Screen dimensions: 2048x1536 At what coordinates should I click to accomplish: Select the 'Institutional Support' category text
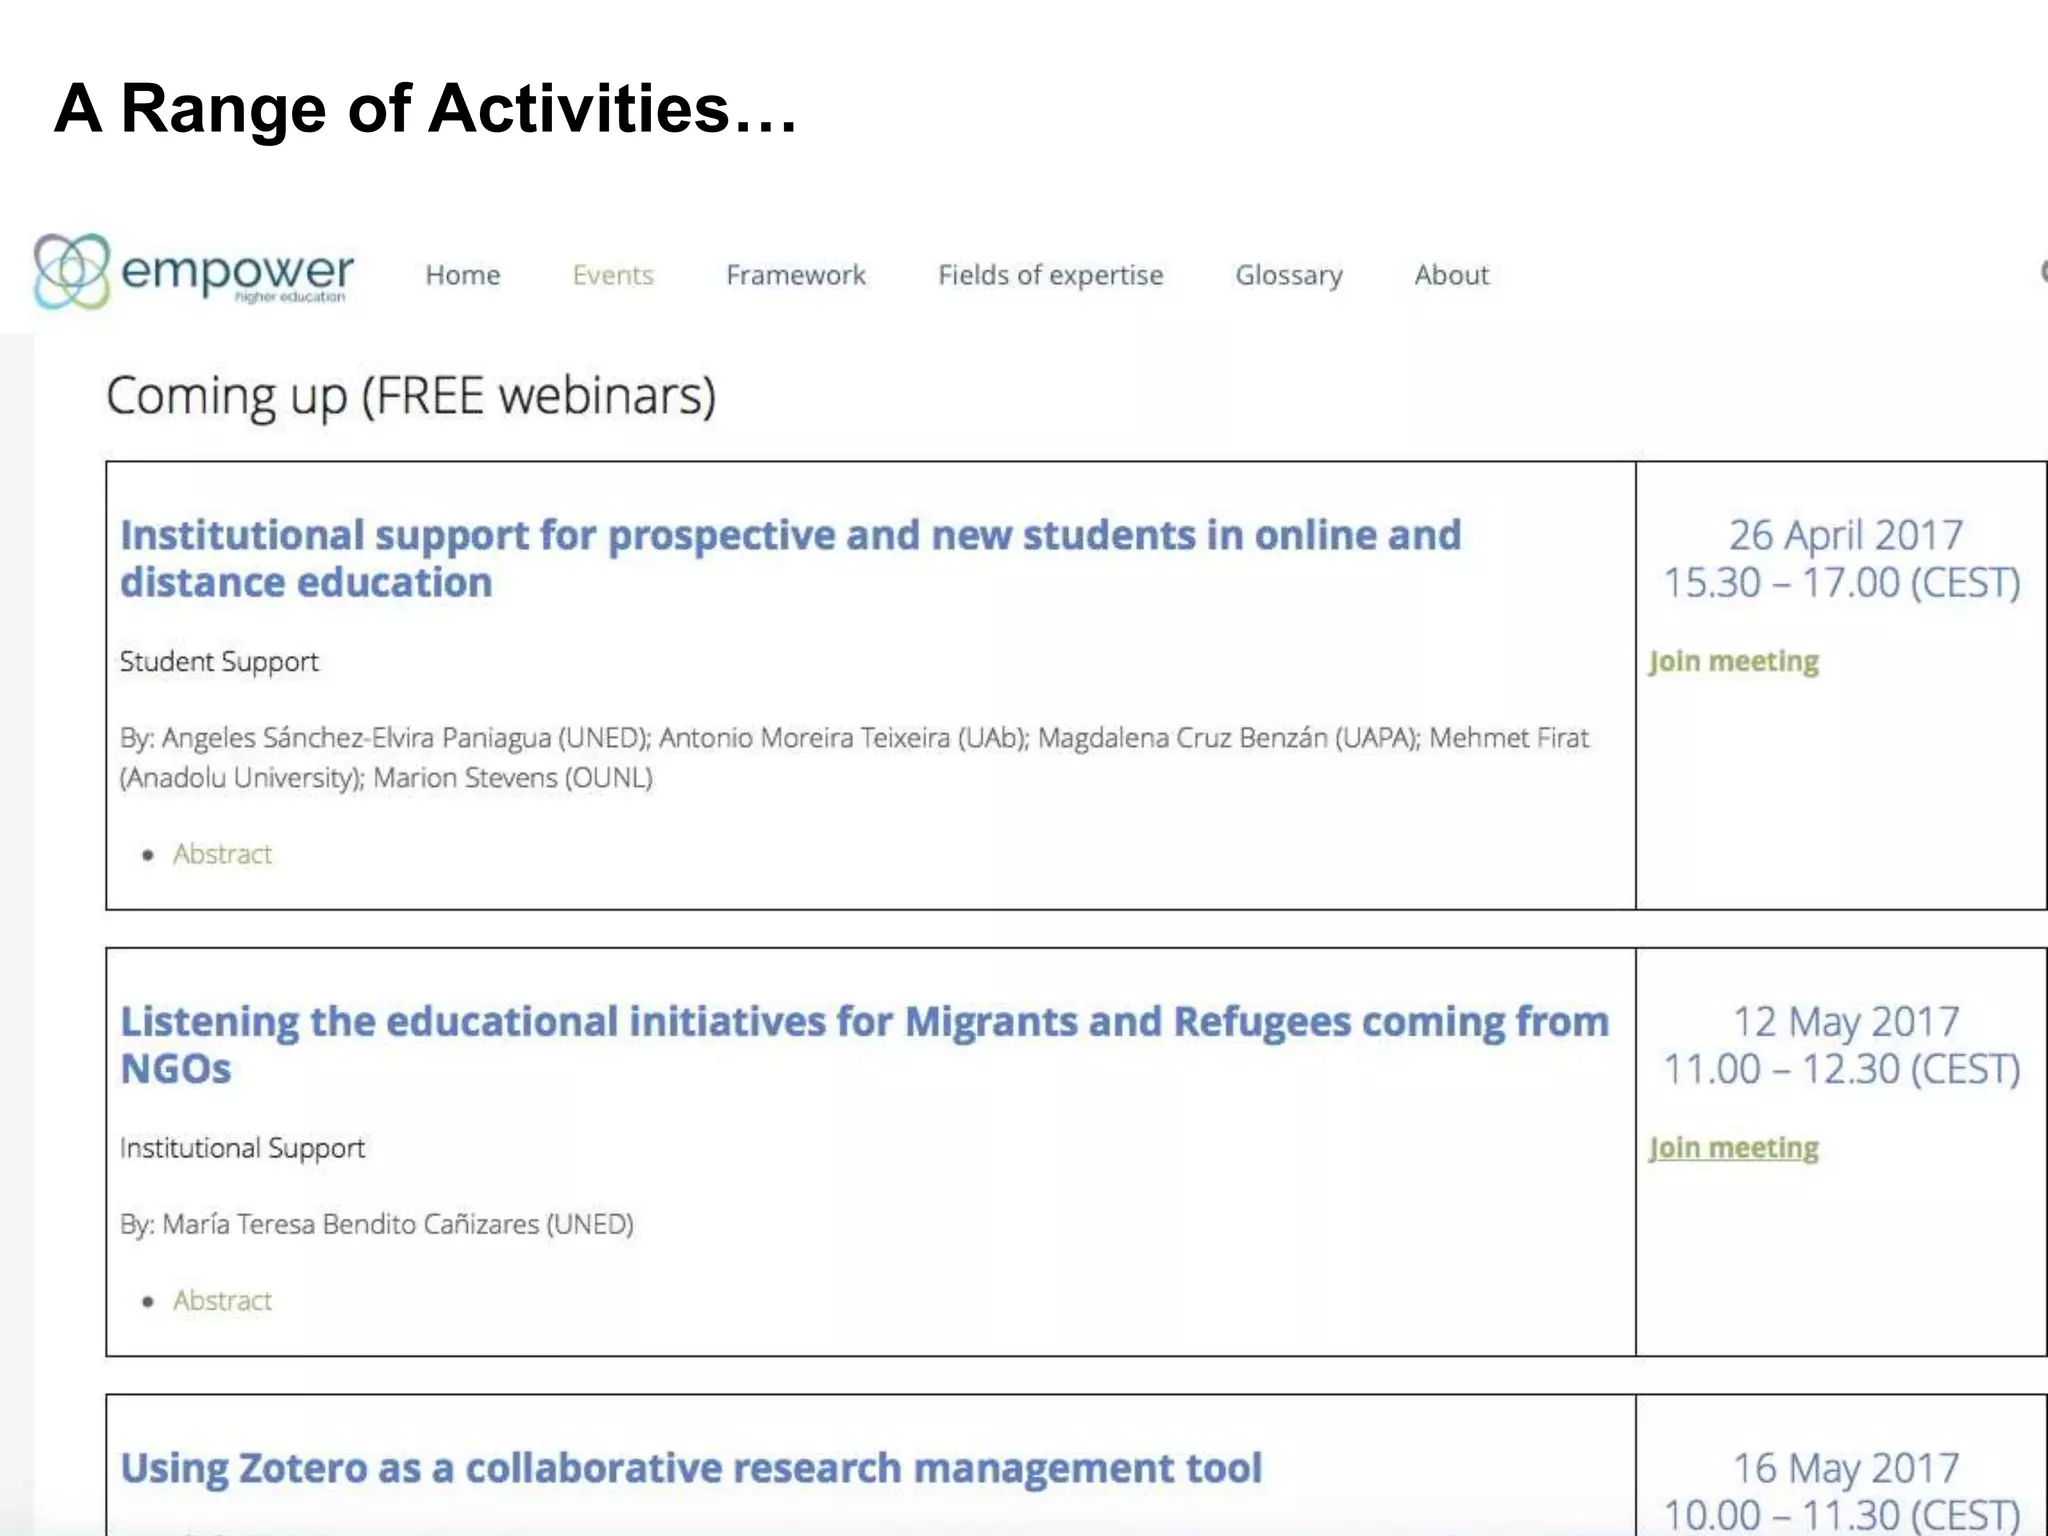pyautogui.click(x=242, y=1148)
